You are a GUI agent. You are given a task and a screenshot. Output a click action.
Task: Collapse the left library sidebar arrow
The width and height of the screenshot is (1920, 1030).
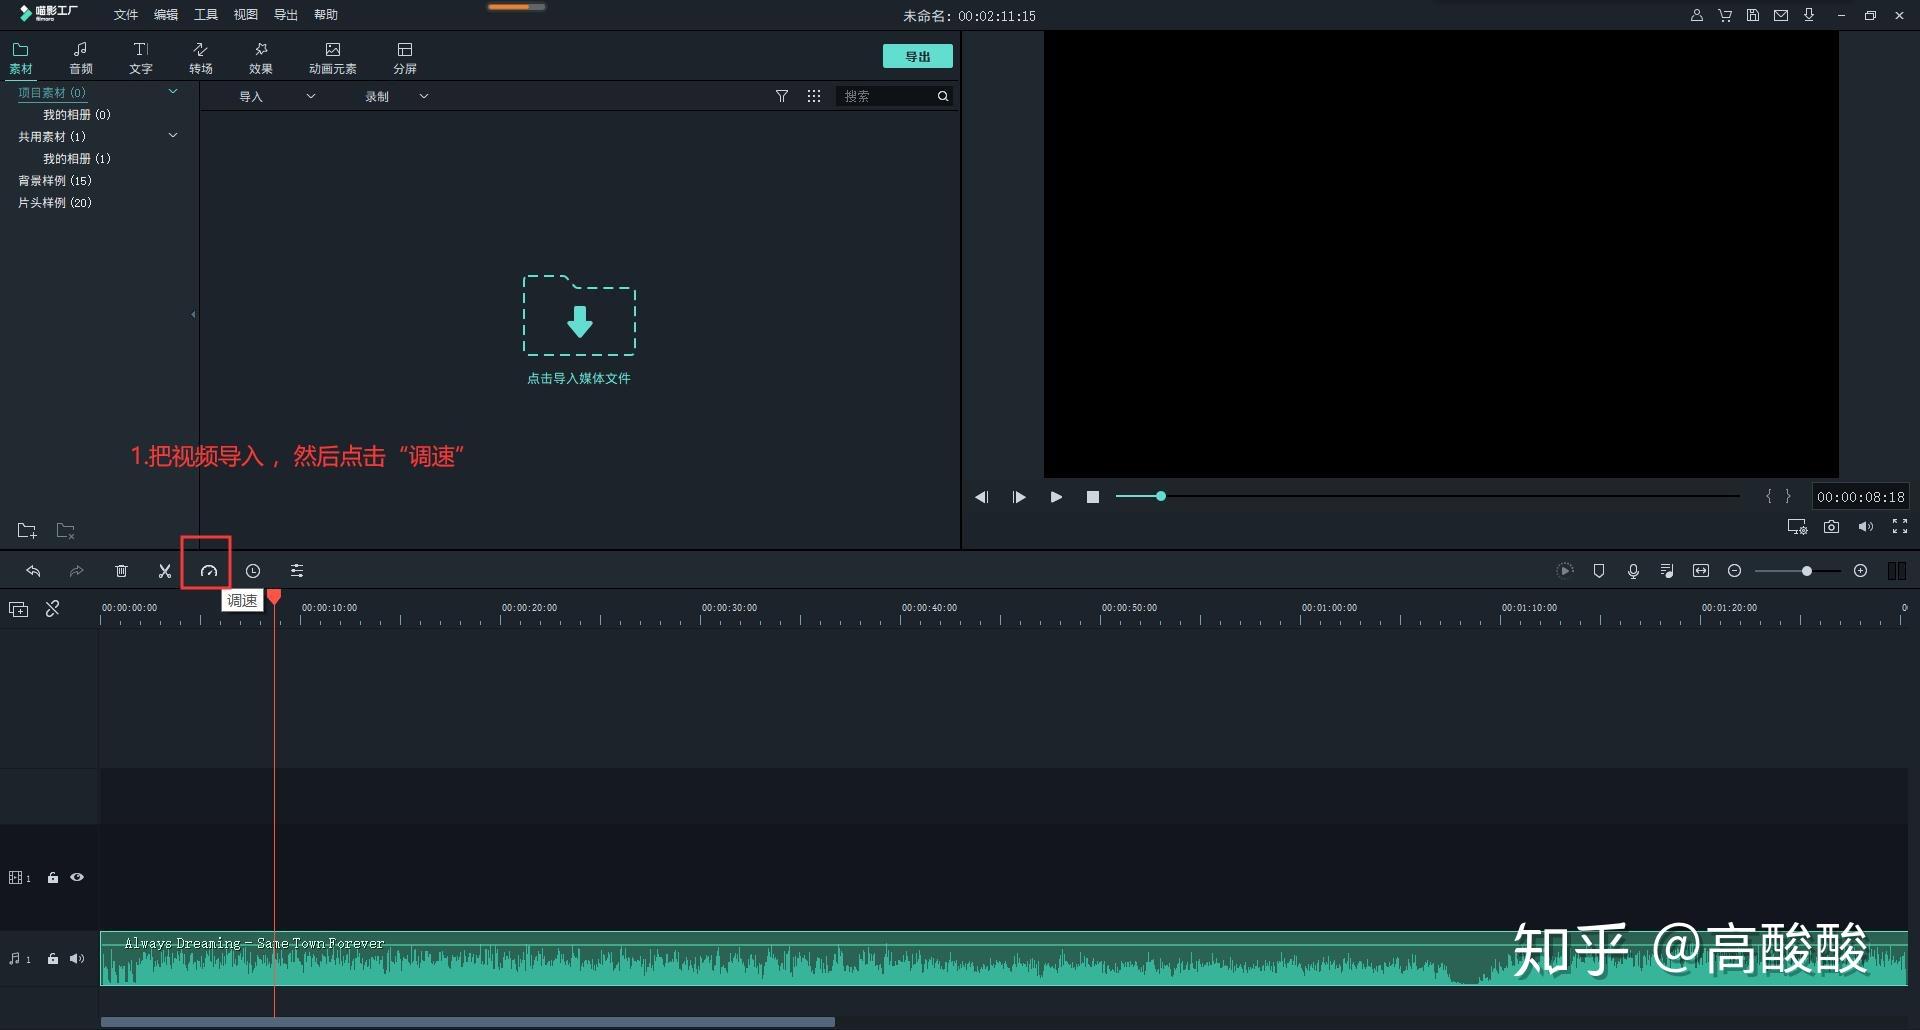tap(193, 314)
